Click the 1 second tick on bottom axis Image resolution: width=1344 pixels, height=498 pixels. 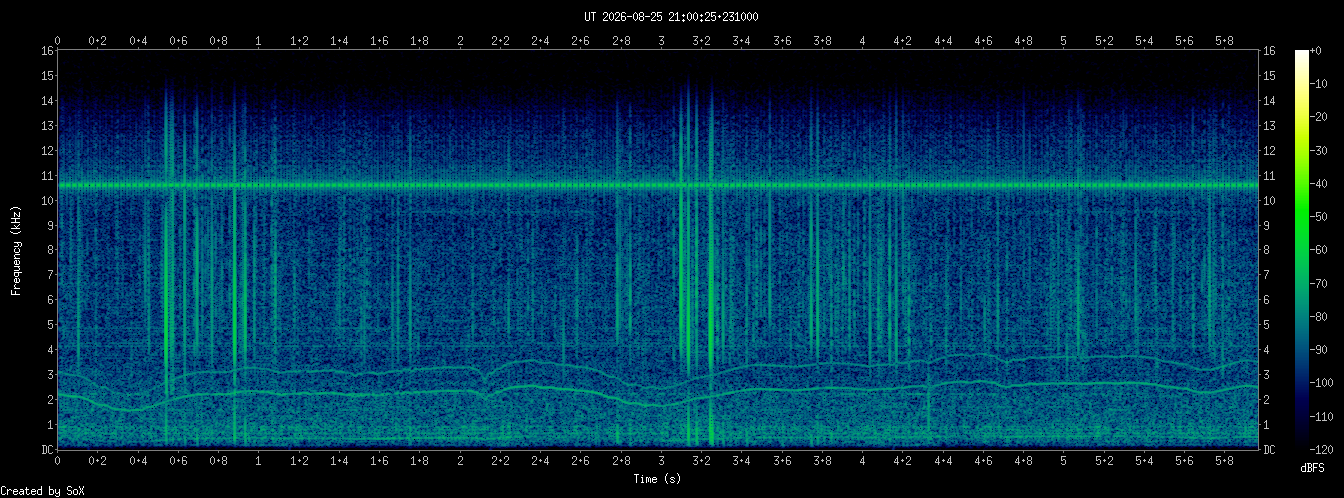pos(259,463)
